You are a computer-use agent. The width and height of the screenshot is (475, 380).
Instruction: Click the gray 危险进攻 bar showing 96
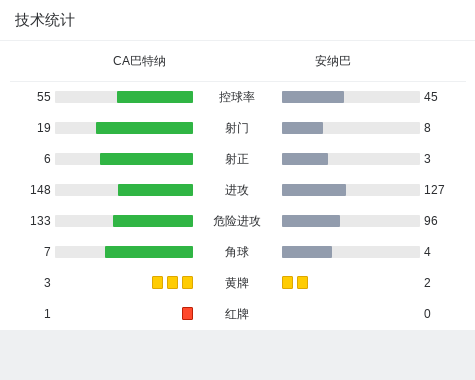coord(311,221)
